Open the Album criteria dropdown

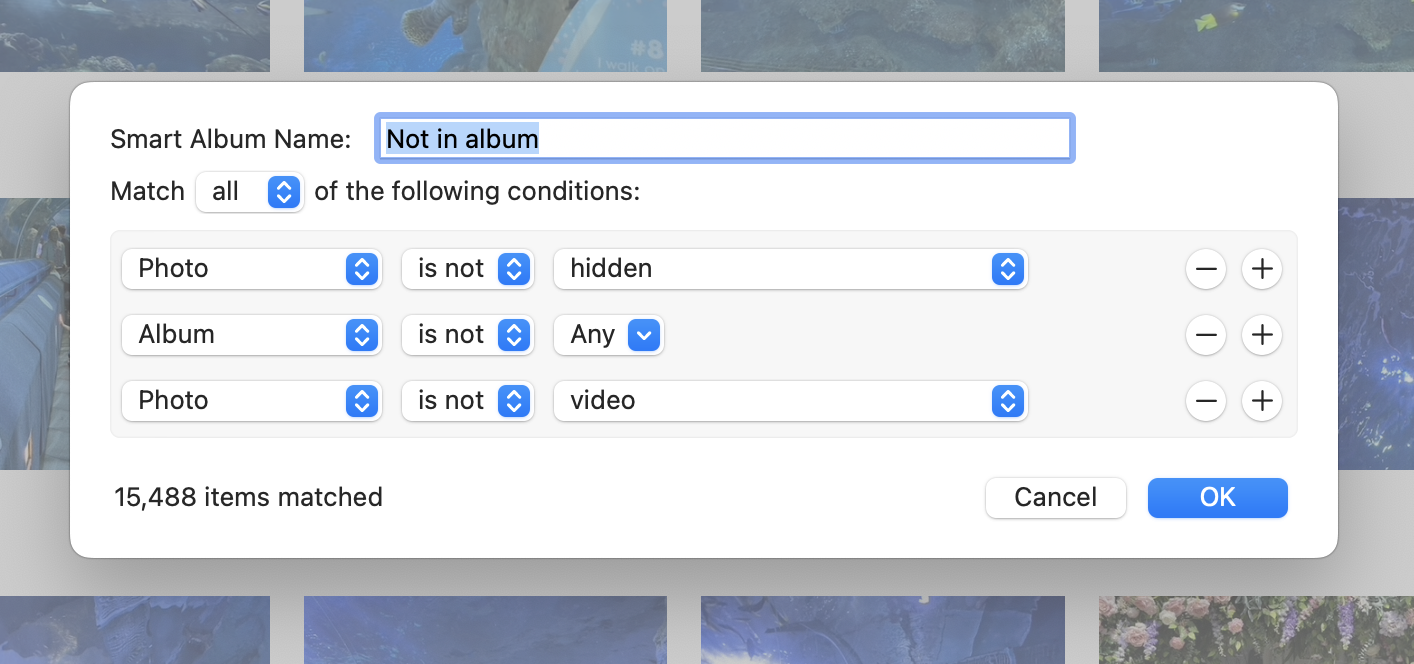point(251,335)
